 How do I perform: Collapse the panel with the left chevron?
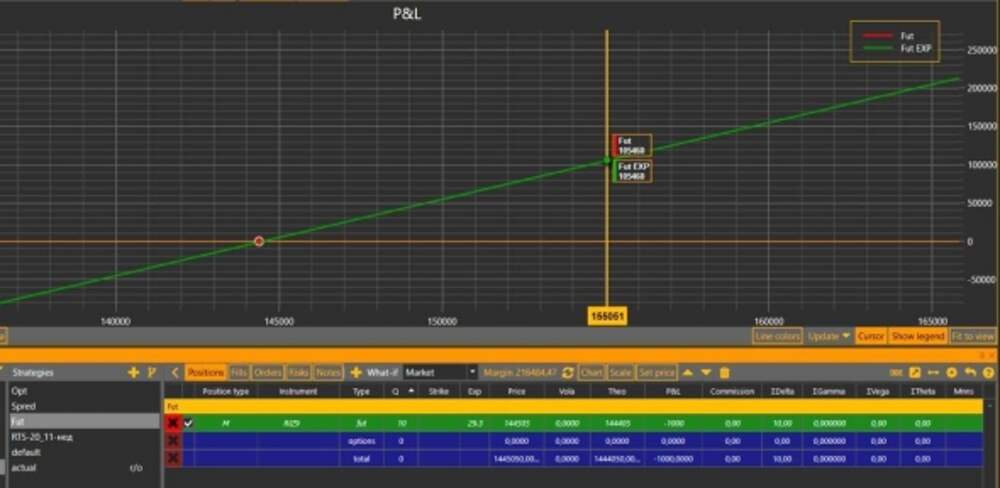(175, 372)
